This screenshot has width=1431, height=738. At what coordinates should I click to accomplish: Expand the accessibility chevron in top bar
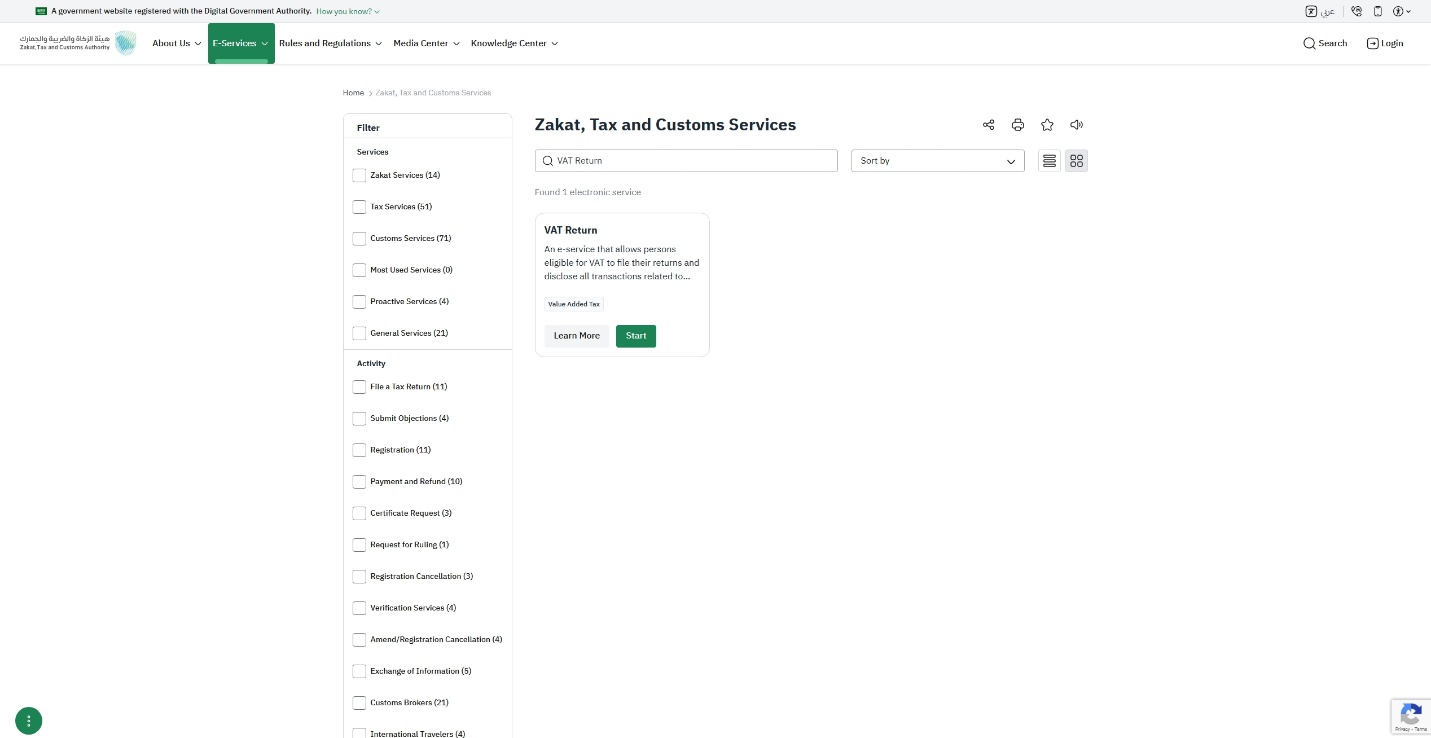tap(1408, 11)
